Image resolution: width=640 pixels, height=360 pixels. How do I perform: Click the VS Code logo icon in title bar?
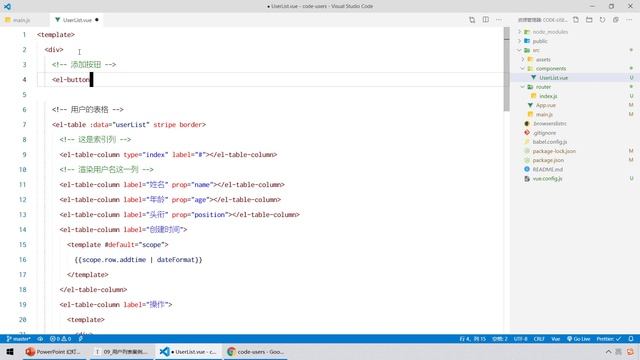point(7,7)
